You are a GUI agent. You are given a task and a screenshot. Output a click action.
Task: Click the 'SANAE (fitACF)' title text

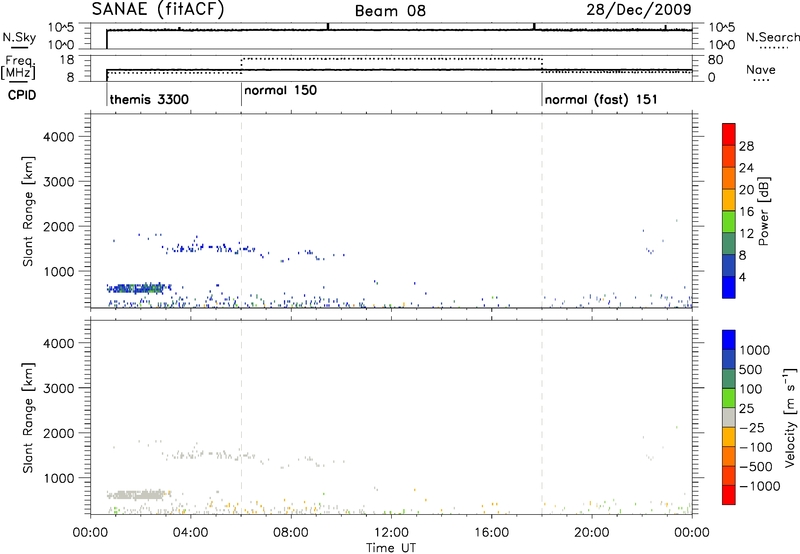(x=158, y=10)
